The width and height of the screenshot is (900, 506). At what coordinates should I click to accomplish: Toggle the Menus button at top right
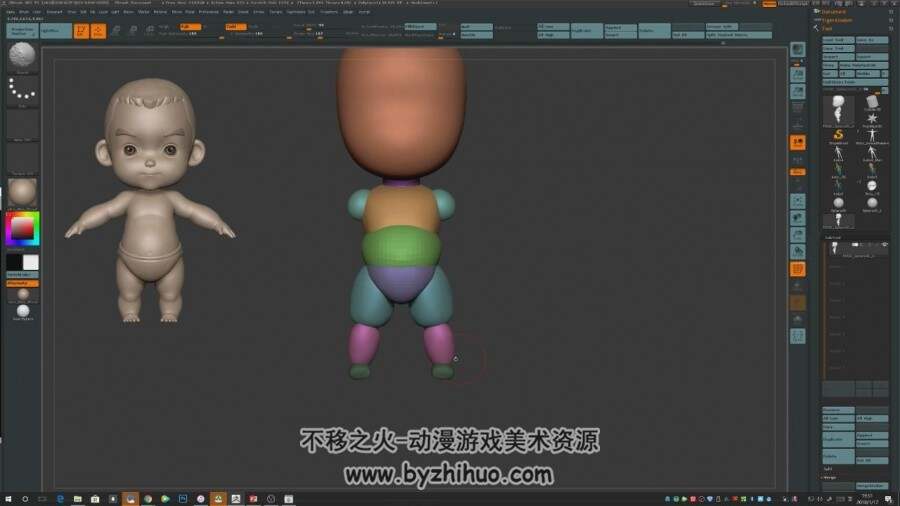769,3
